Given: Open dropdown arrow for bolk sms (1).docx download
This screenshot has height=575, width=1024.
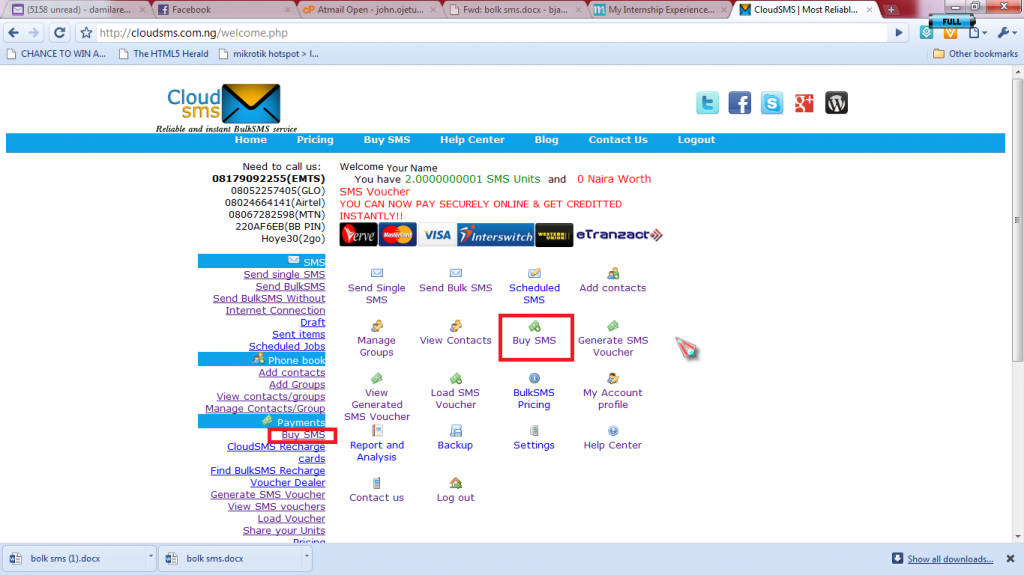Looking at the screenshot, I should [150, 557].
